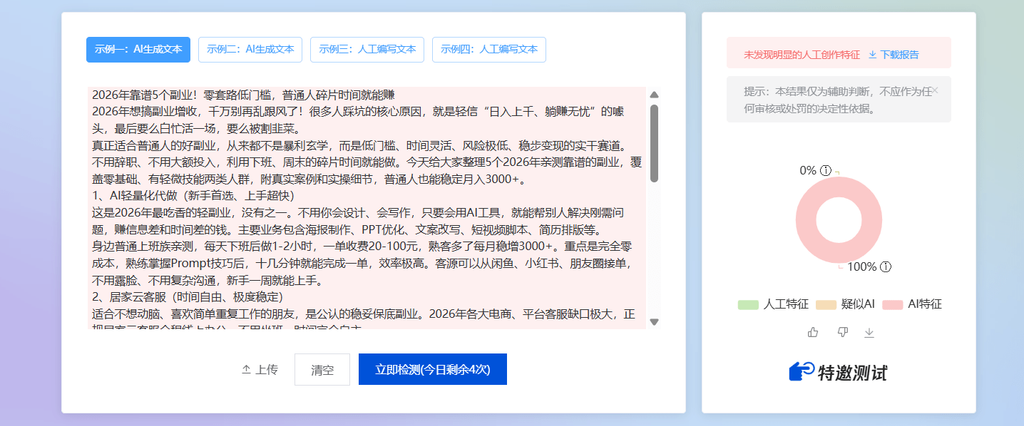Screen dimensions: 1024x426
Task: Close the 提示 notice with the X
Action: (x=935, y=90)
